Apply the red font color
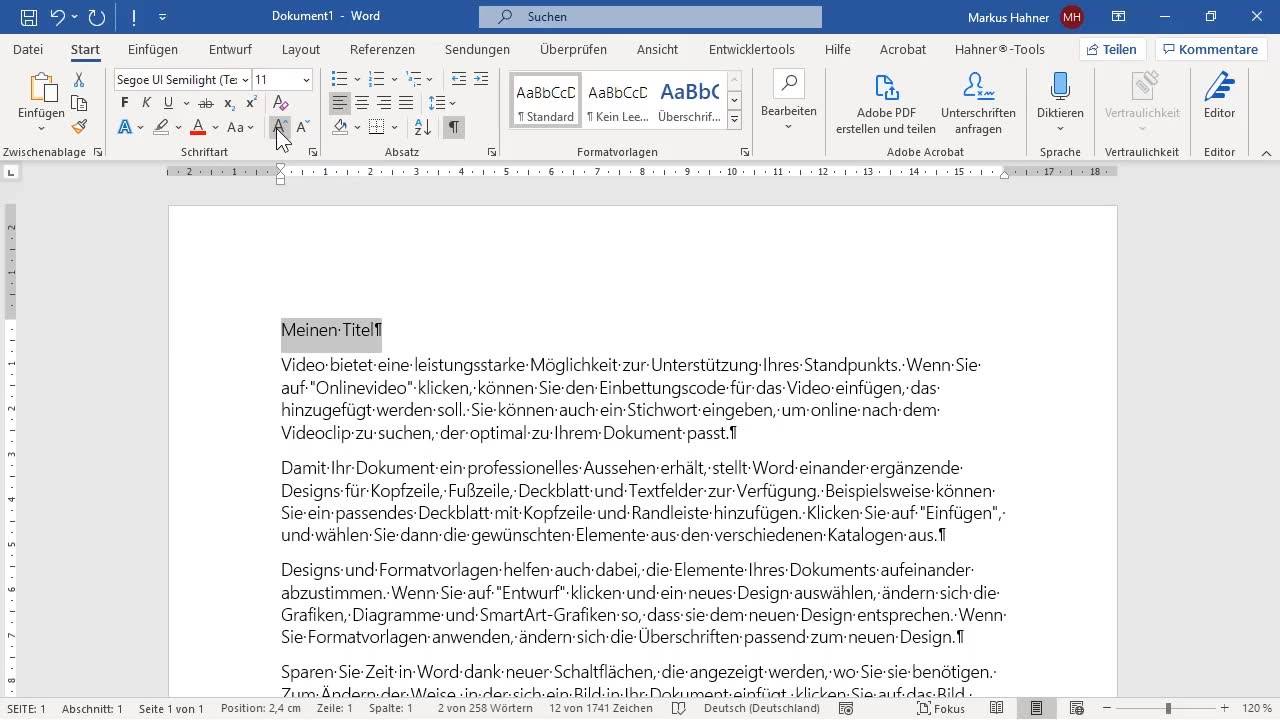 coord(198,127)
